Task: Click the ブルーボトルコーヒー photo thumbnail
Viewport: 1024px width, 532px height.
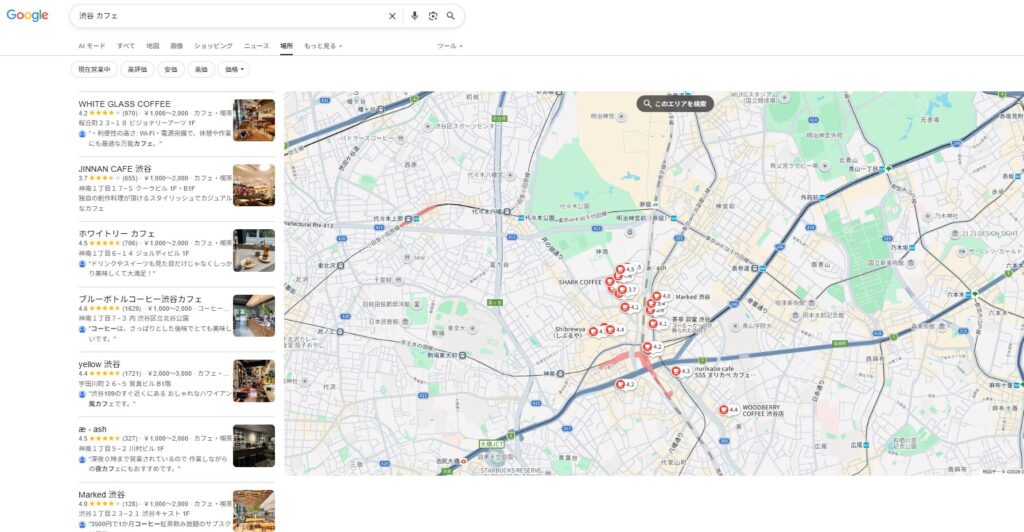Action: click(x=254, y=316)
